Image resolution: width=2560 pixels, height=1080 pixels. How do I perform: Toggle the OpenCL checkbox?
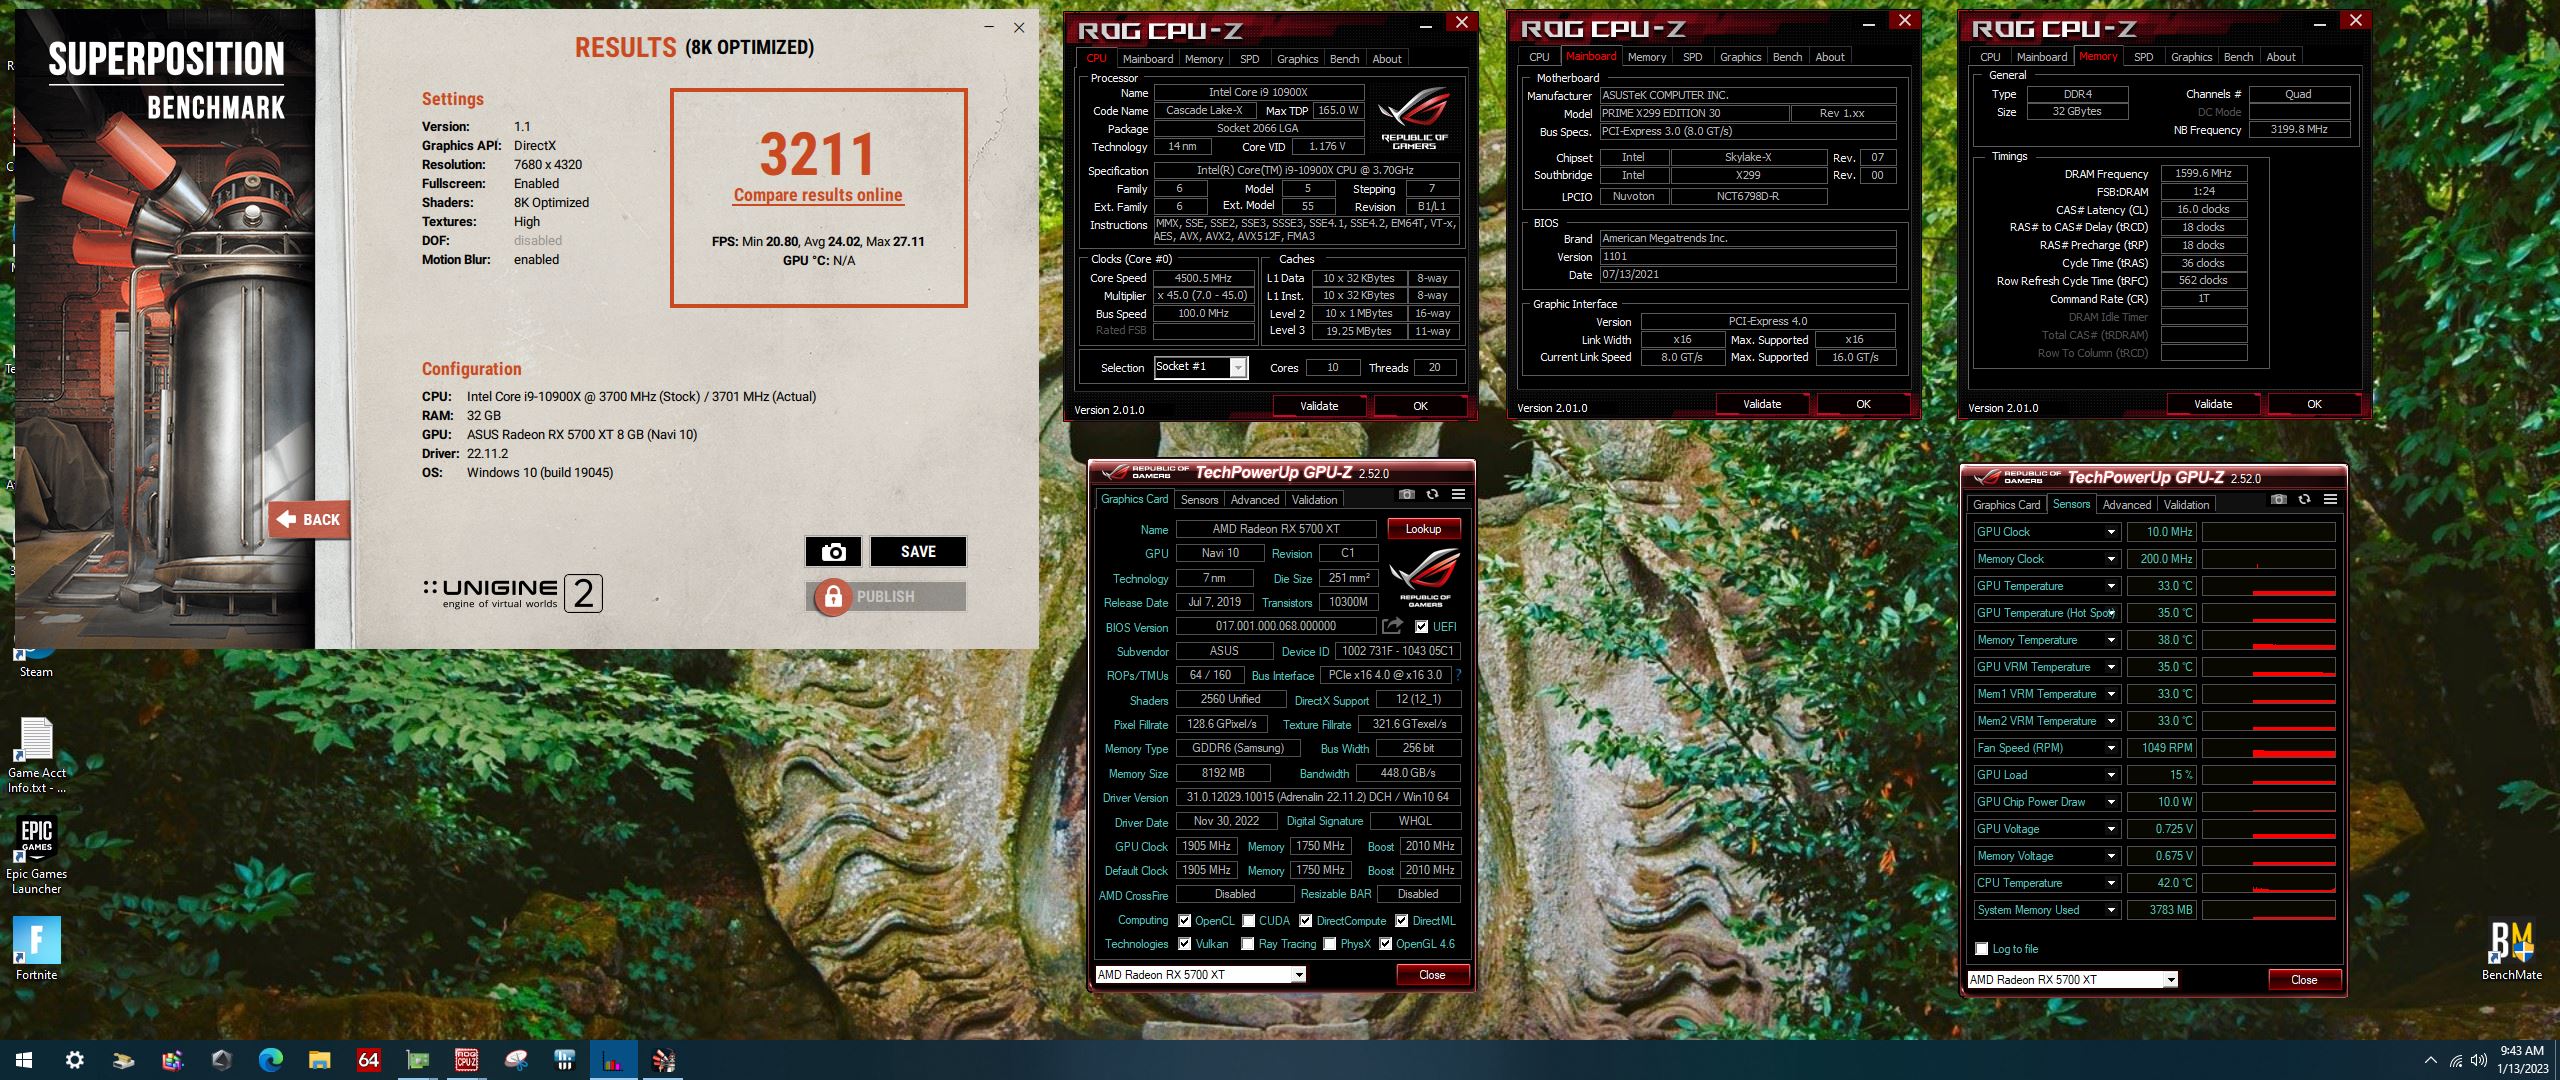point(1184,921)
